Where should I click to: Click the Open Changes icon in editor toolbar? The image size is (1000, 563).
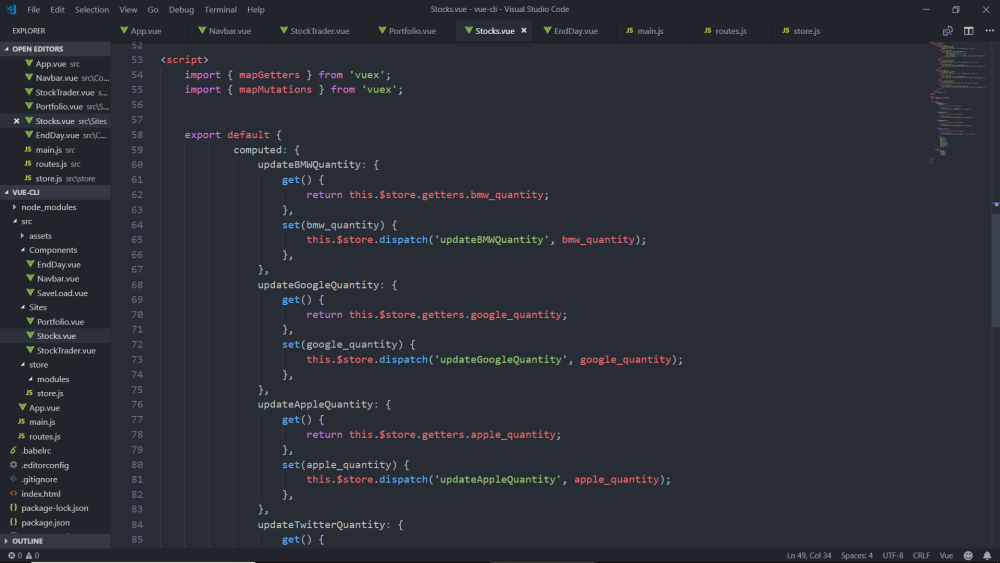[x=947, y=31]
